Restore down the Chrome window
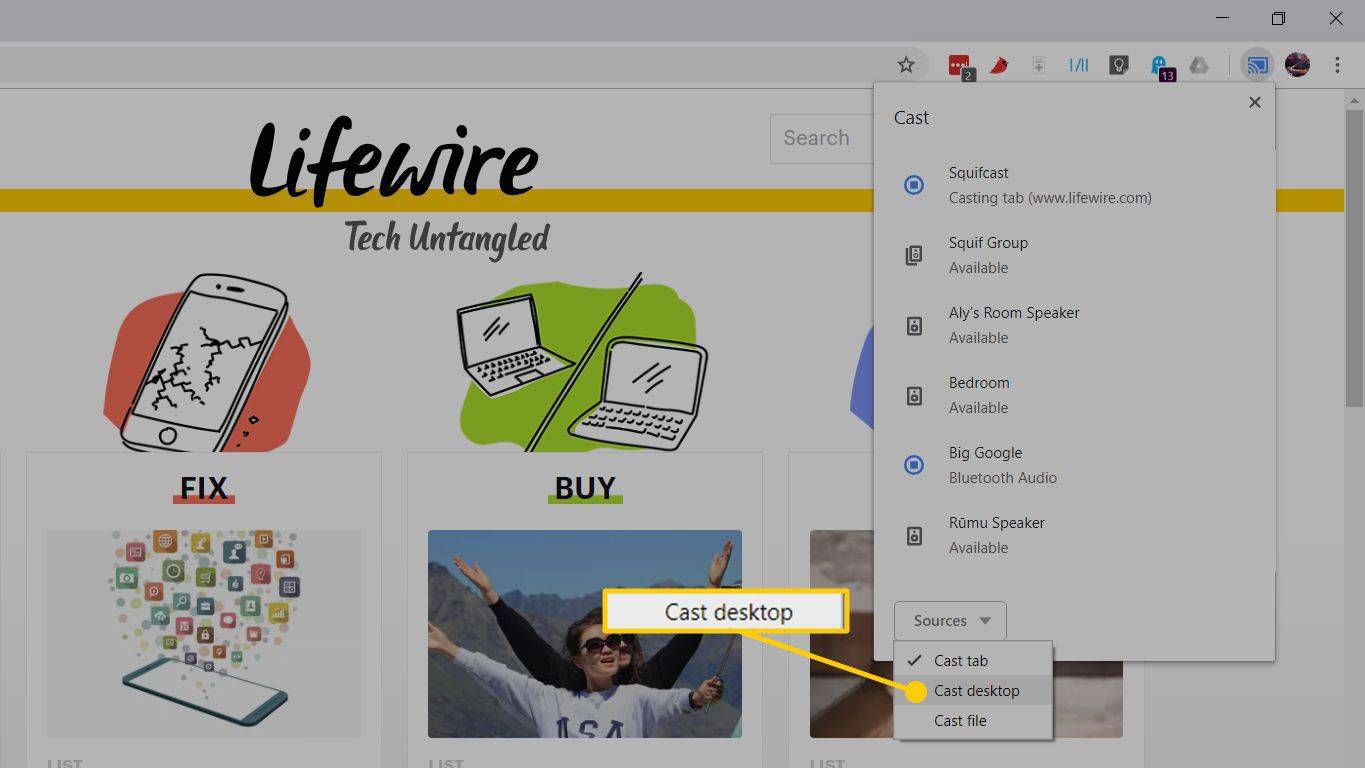The height and width of the screenshot is (768, 1365). click(x=1279, y=18)
